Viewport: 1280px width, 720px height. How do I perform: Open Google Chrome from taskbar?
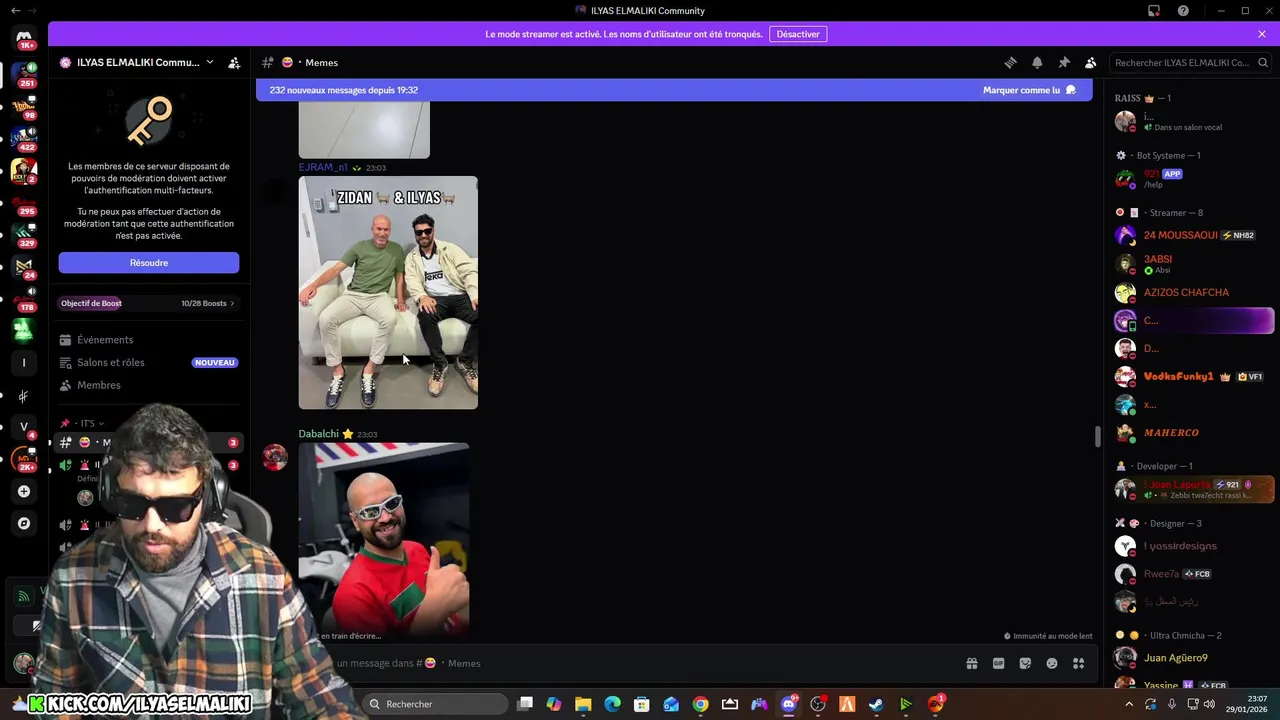(x=700, y=704)
